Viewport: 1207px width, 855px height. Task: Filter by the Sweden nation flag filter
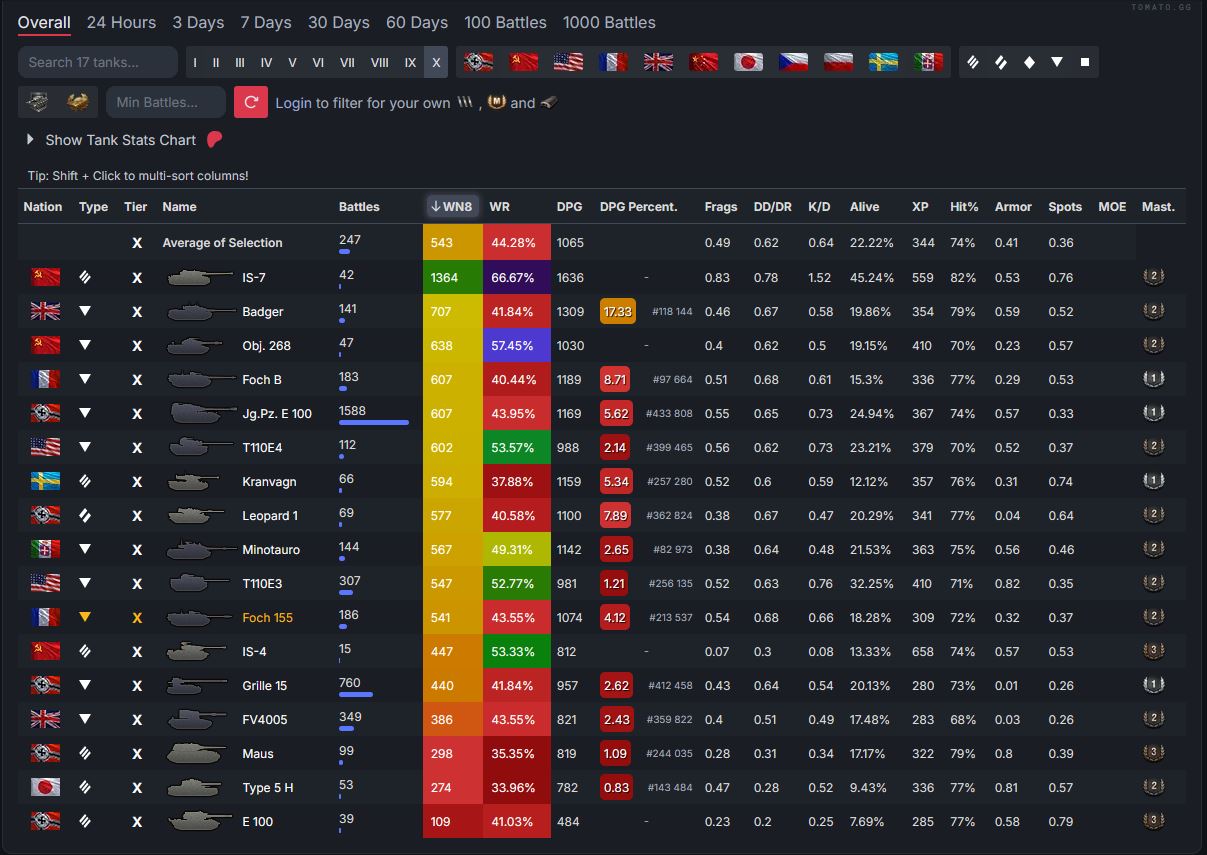(x=883, y=62)
